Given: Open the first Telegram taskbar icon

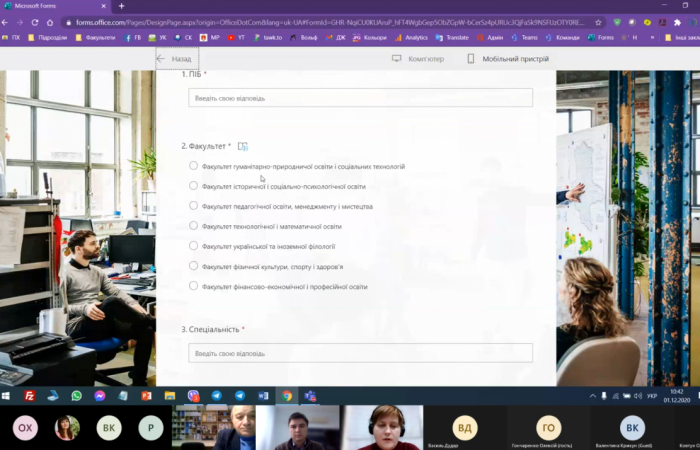Looking at the screenshot, I should [217, 396].
